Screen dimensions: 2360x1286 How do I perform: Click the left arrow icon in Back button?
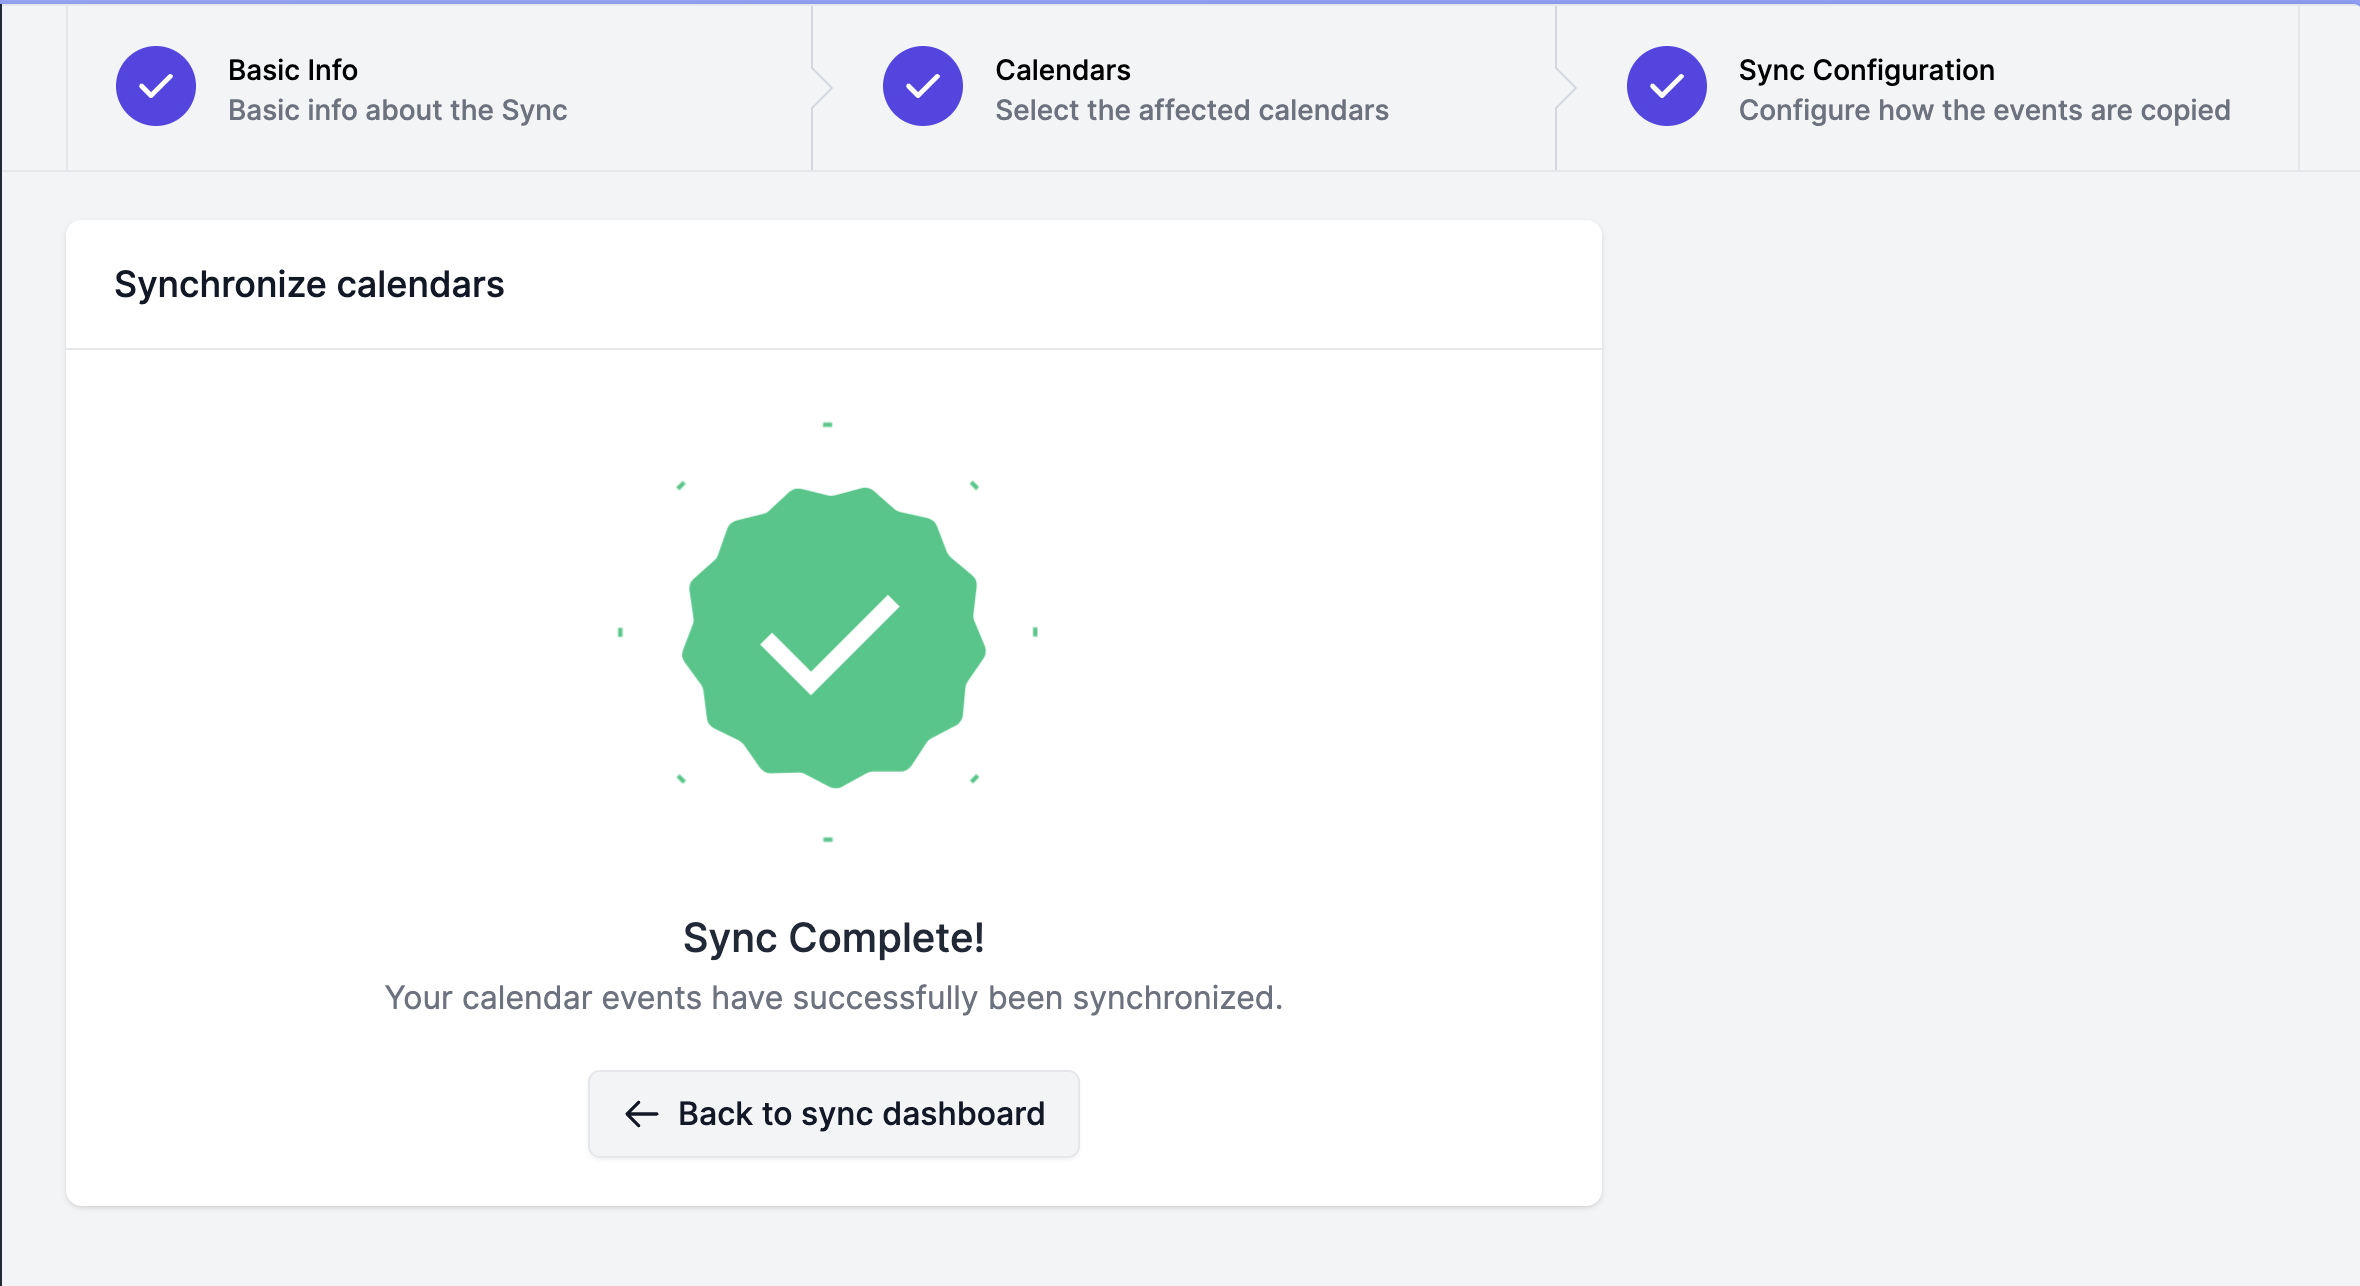[641, 1114]
